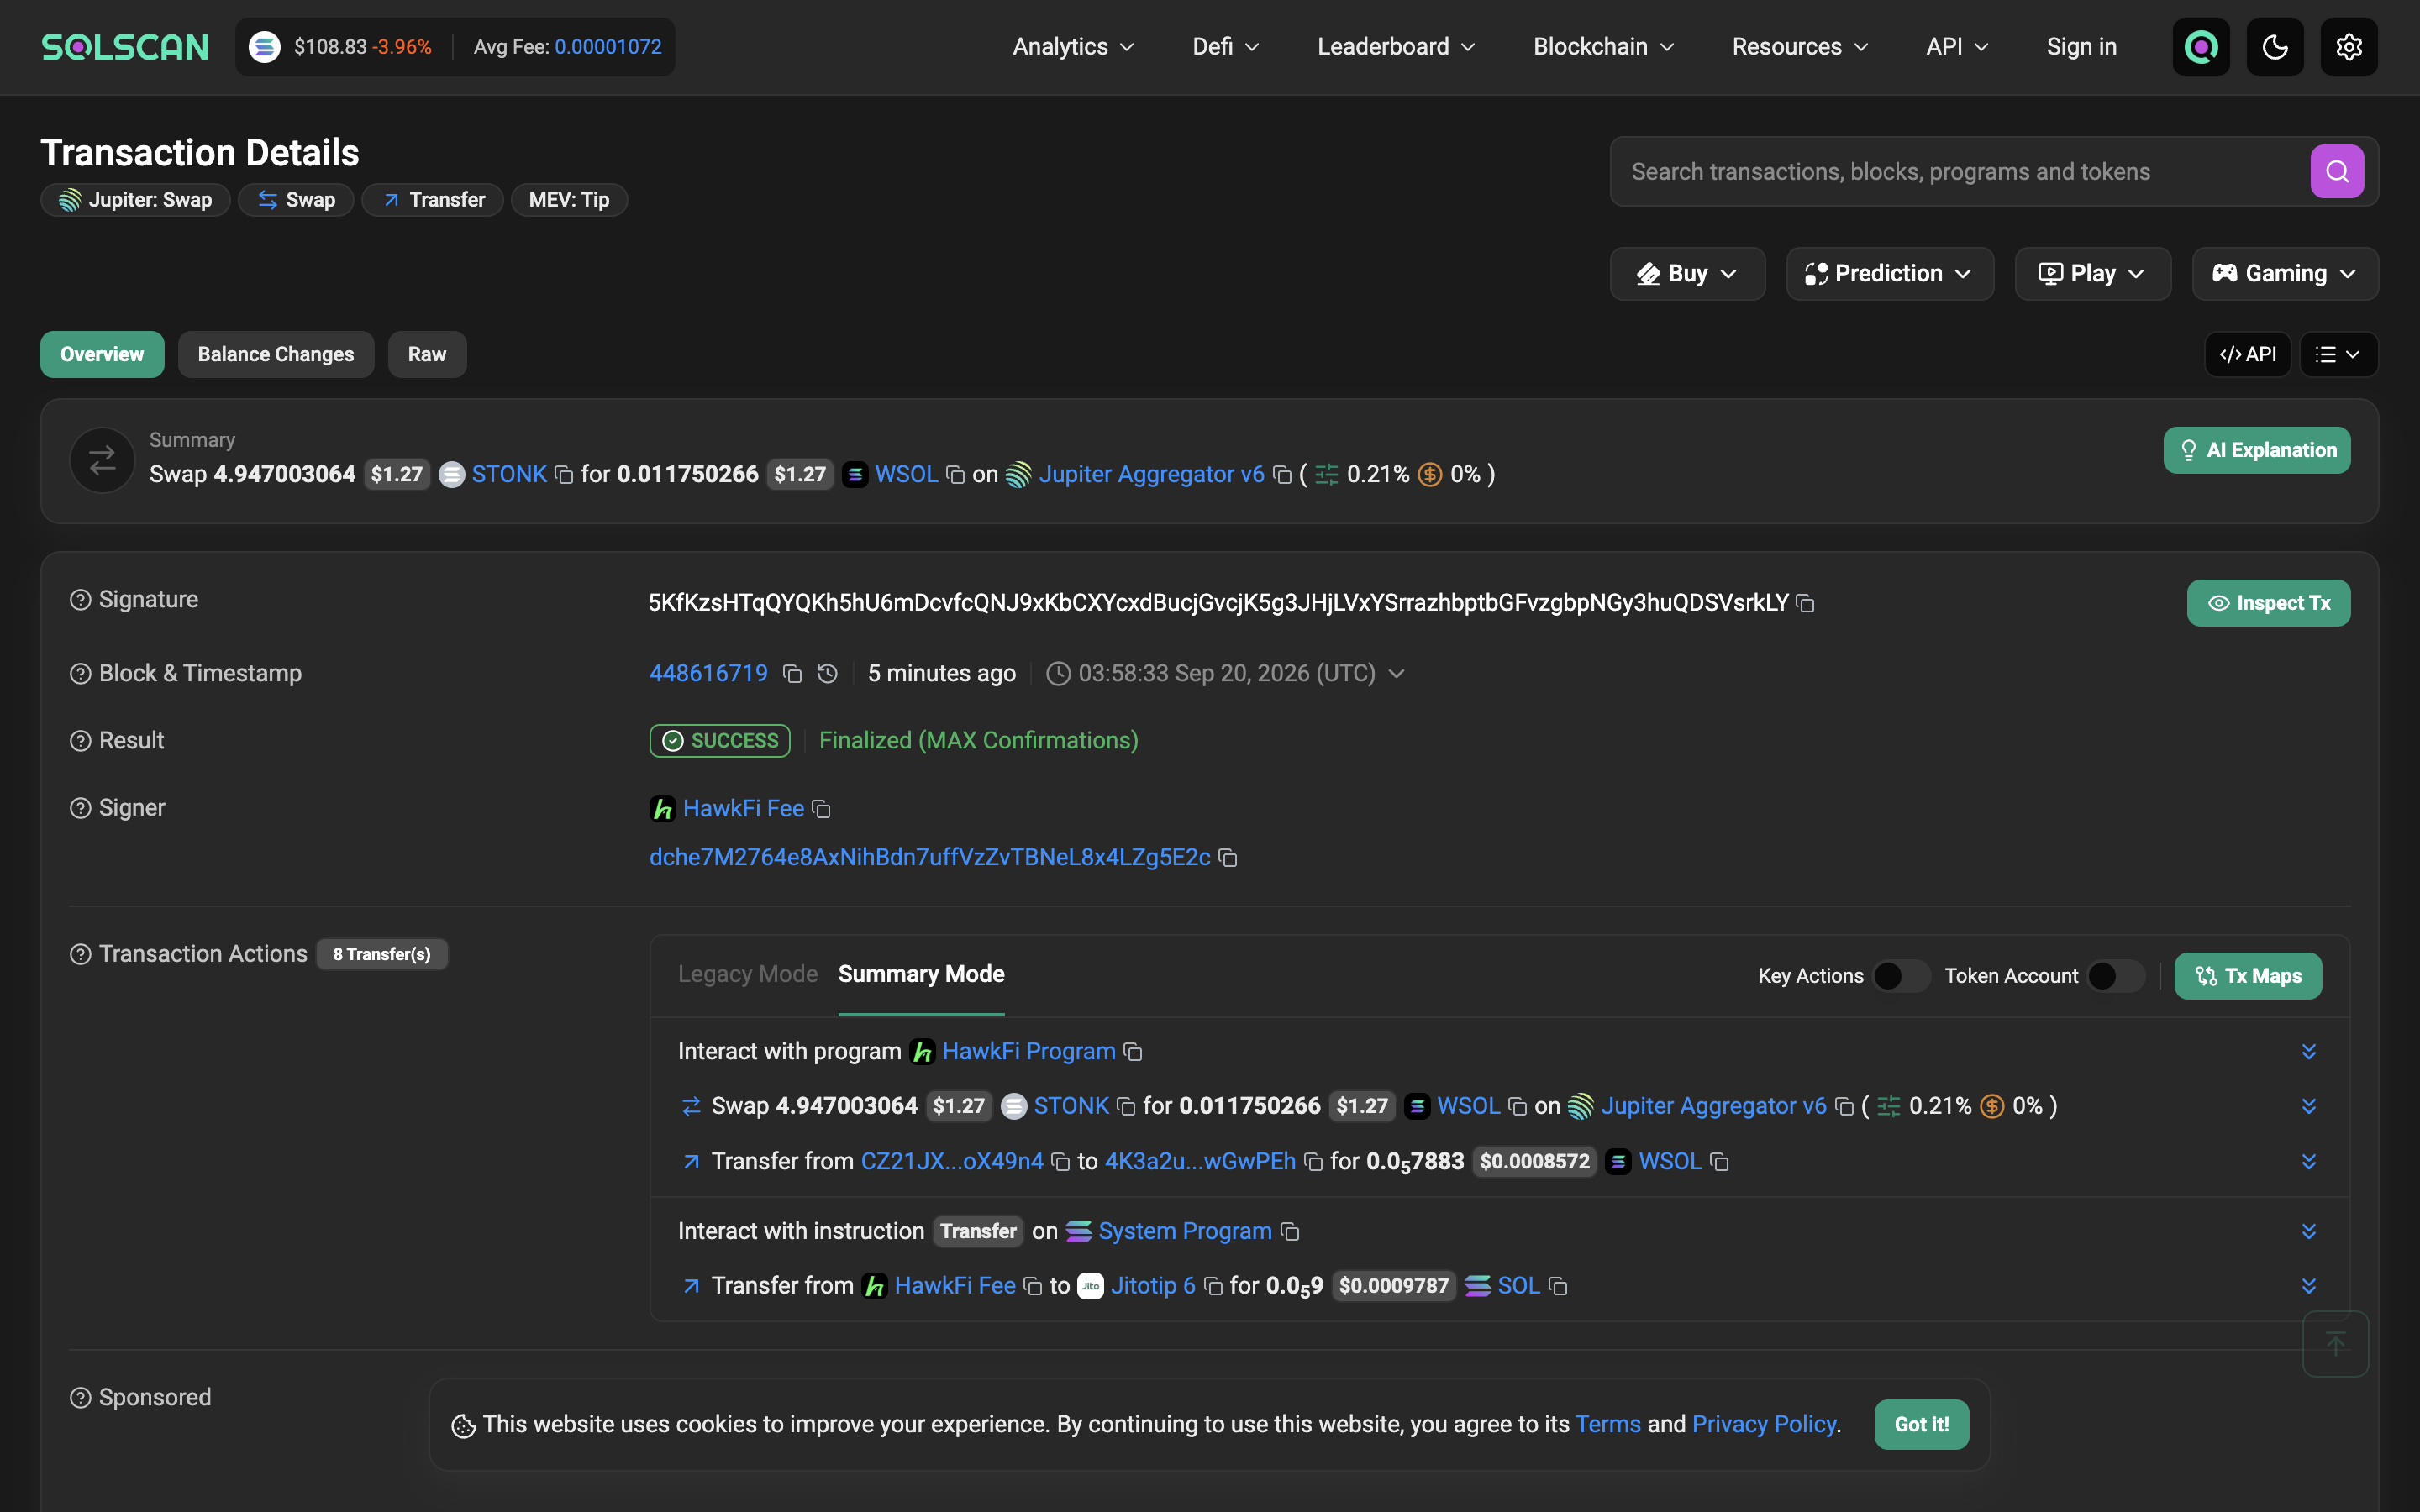This screenshot has height=1512, width=2420.
Task: Open the Prediction dropdown
Action: [1889, 274]
